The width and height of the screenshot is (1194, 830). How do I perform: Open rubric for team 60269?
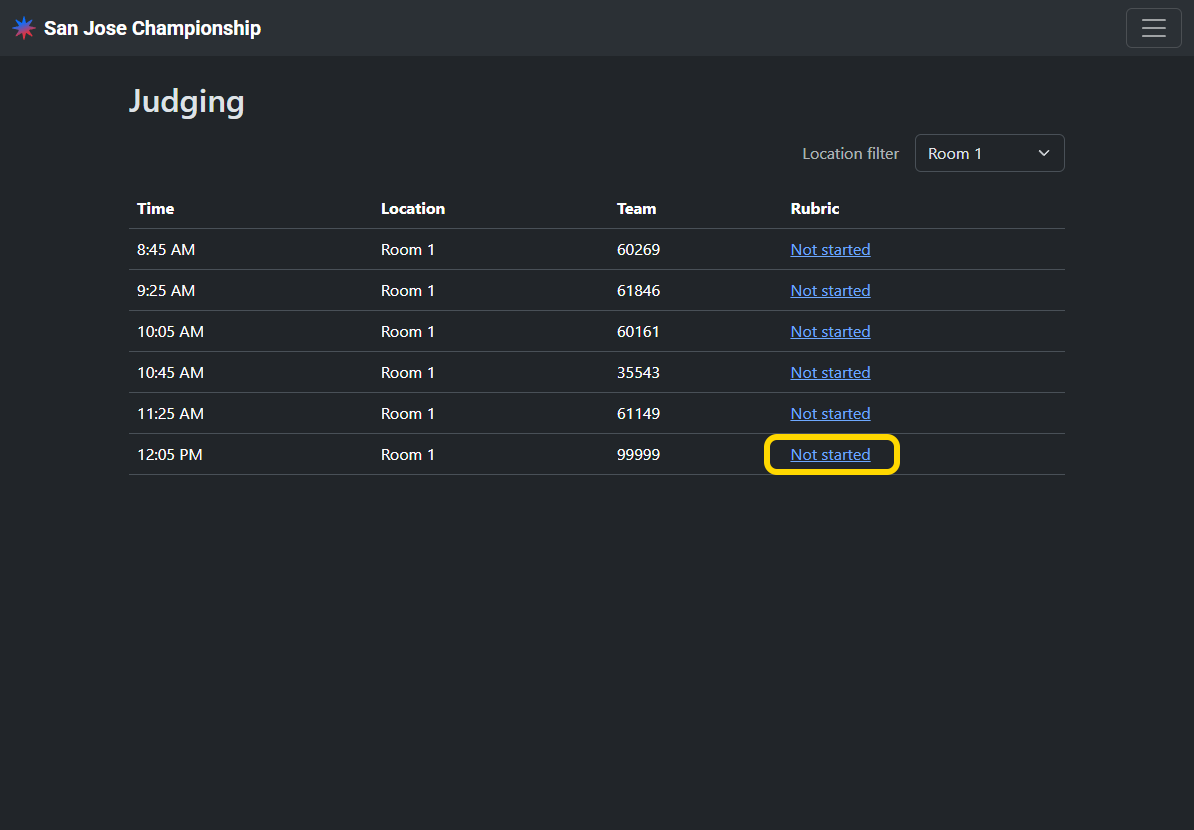(830, 250)
